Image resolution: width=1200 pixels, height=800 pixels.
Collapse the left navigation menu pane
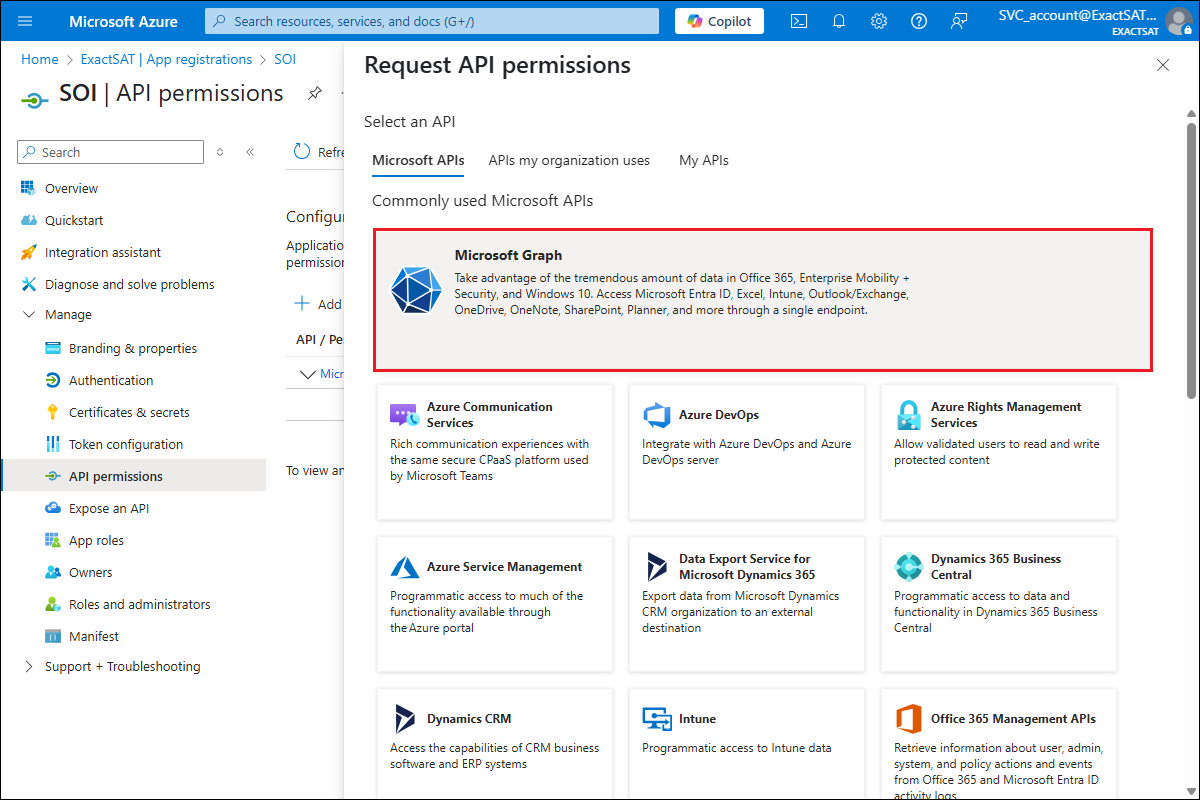click(x=250, y=152)
